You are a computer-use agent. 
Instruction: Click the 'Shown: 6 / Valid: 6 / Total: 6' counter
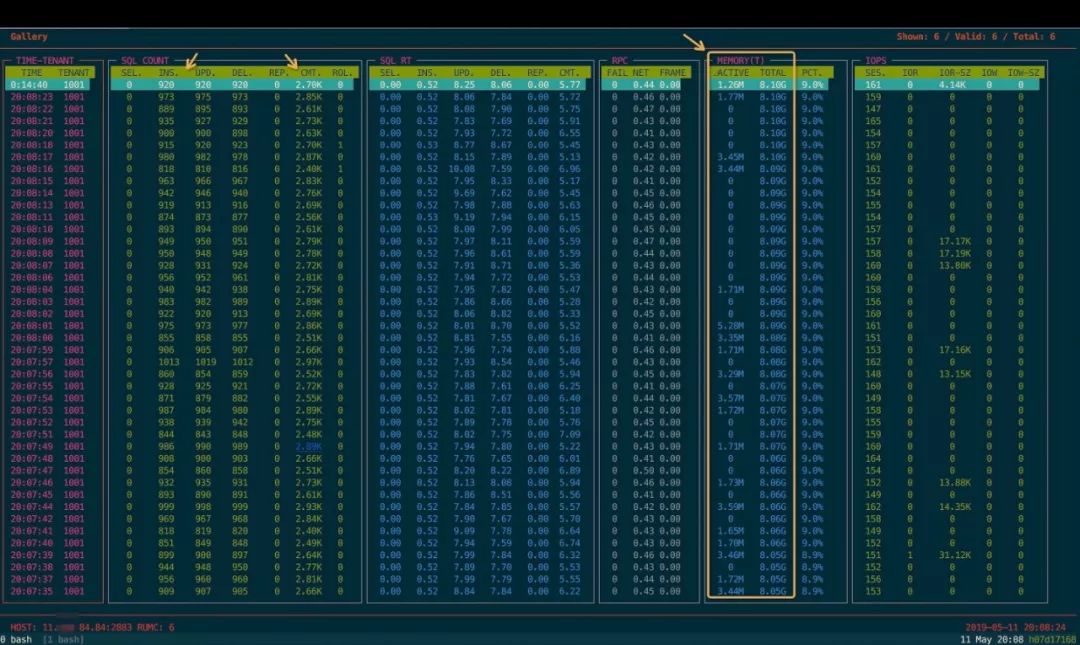pos(975,37)
